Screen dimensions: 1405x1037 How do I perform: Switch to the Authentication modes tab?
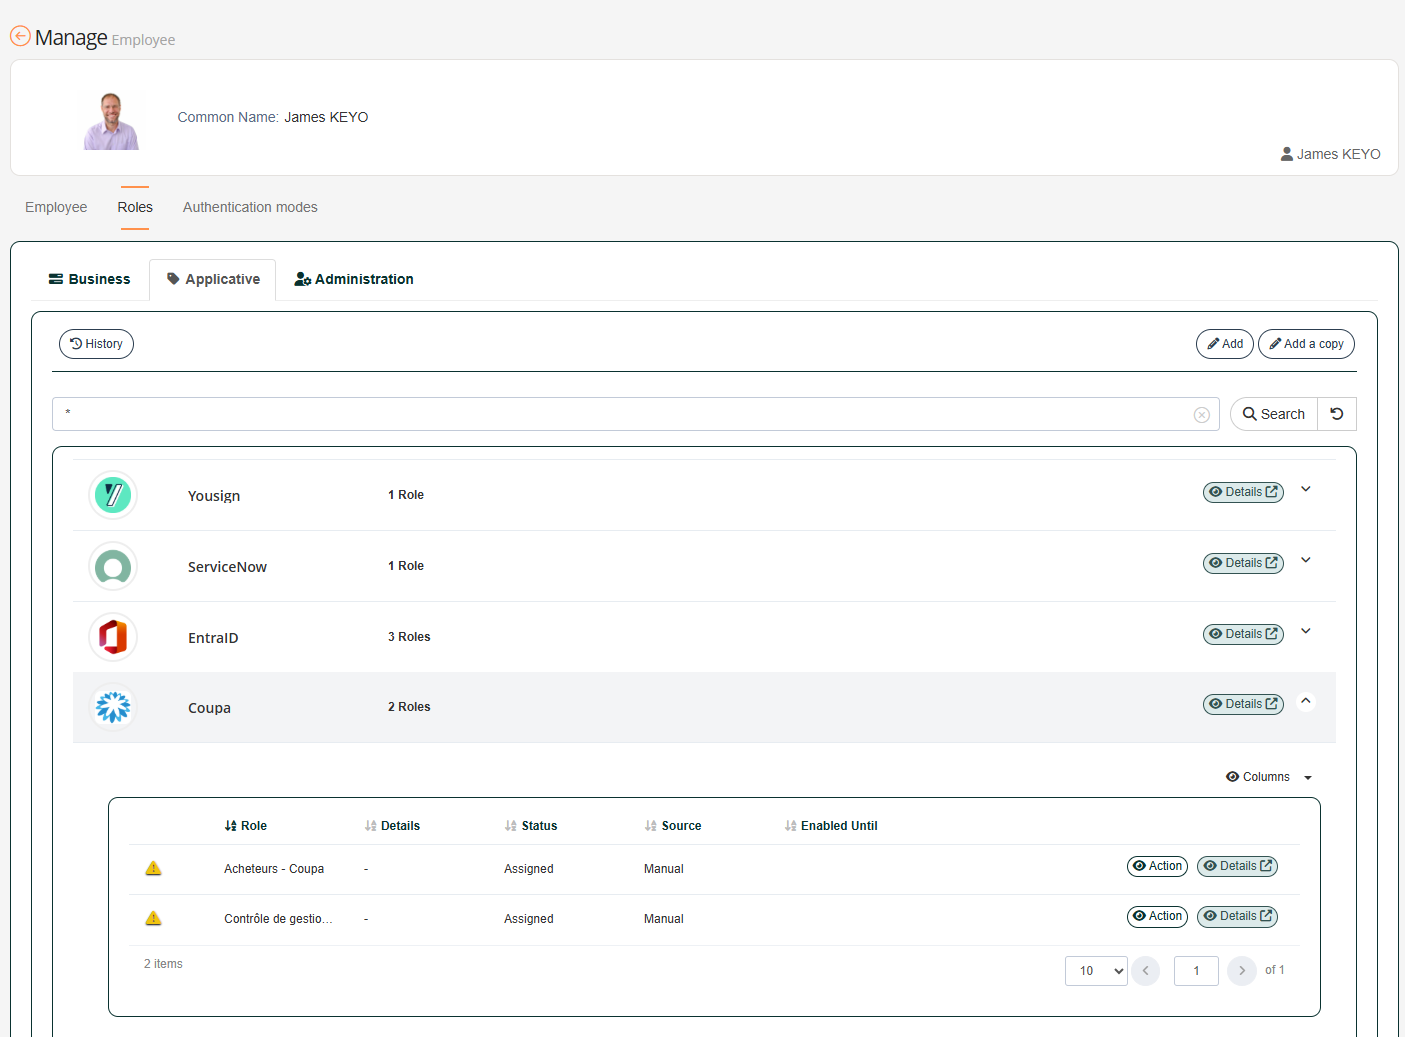coord(250,207)
